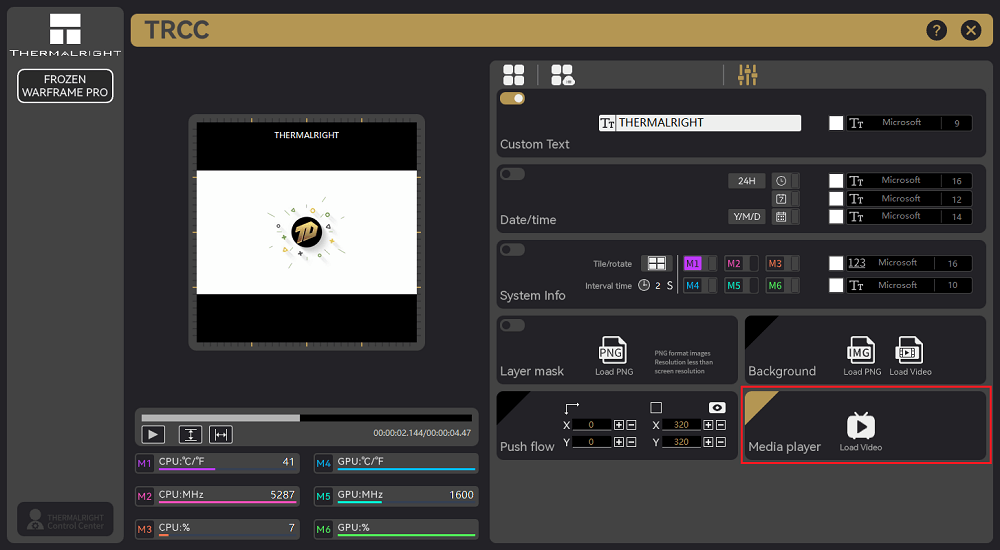The width and height of the screenshot is (1000, 550).
Task: Turn off the Custom Text toggle
Action: tap(512, 98)
